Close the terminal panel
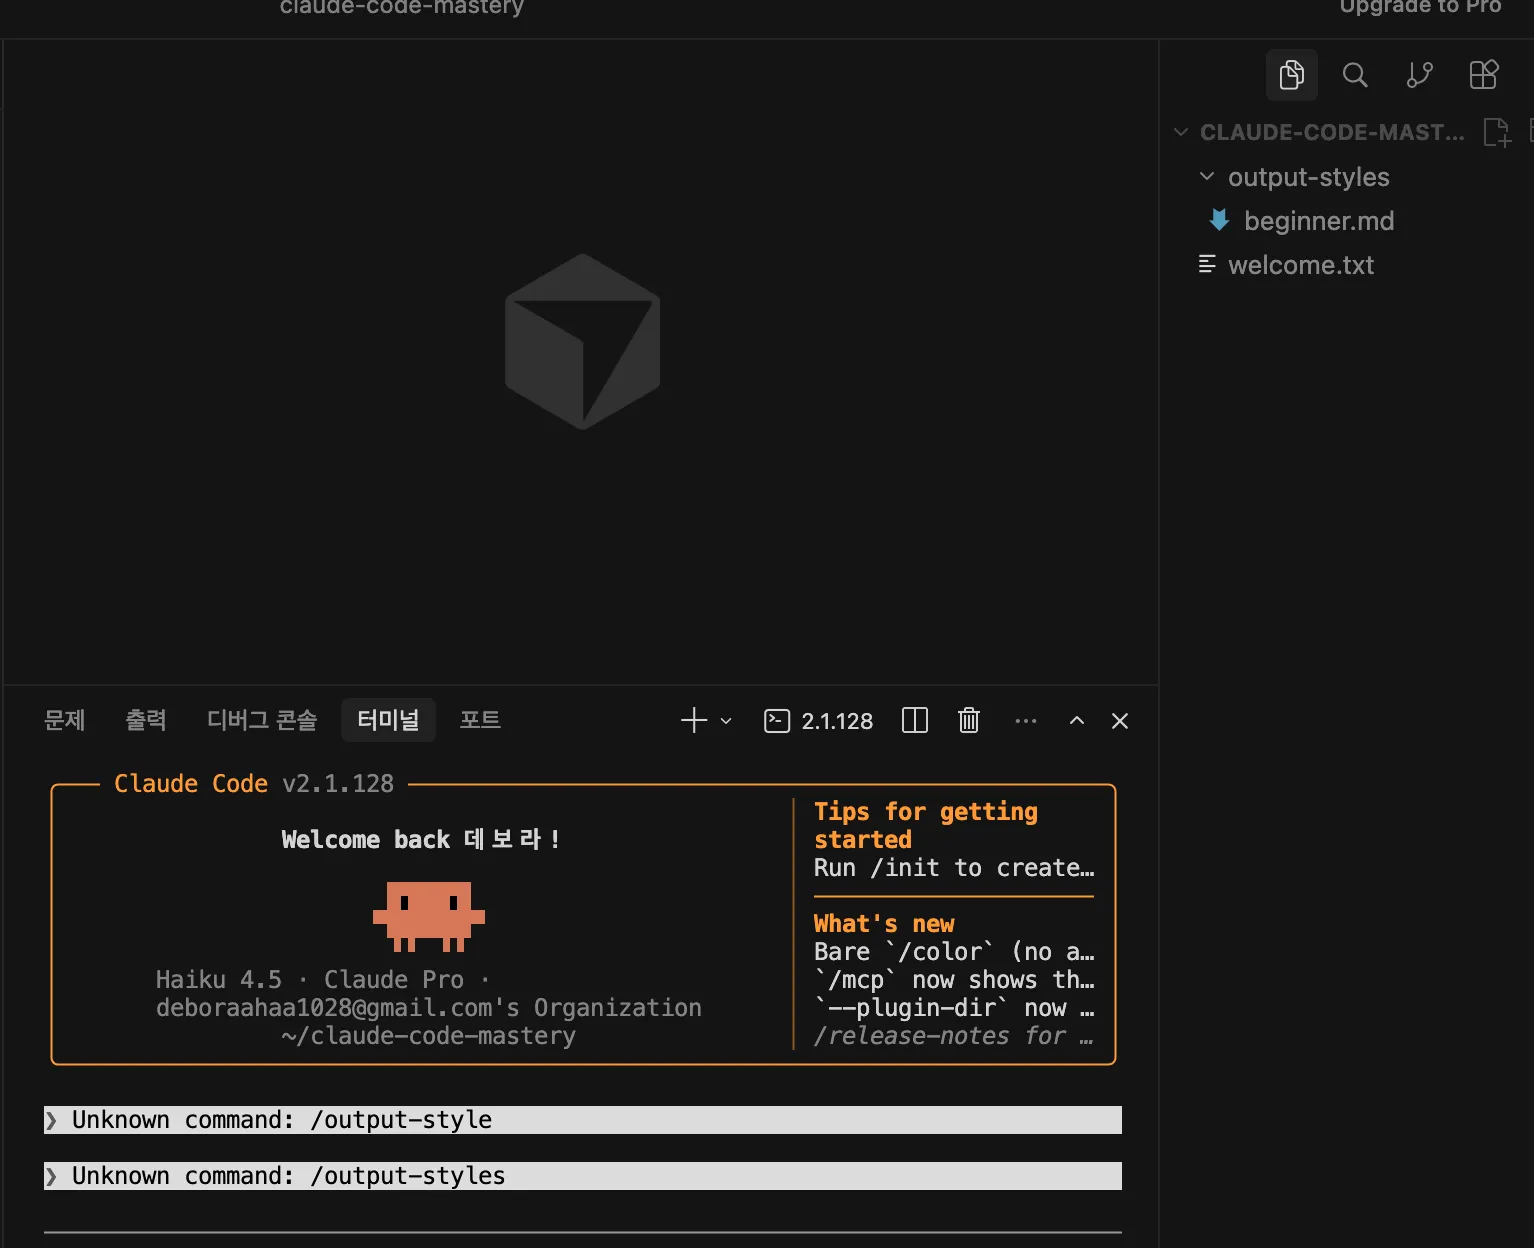This screenshot has height=1248, width=1534. click(x=1120, y=721)
